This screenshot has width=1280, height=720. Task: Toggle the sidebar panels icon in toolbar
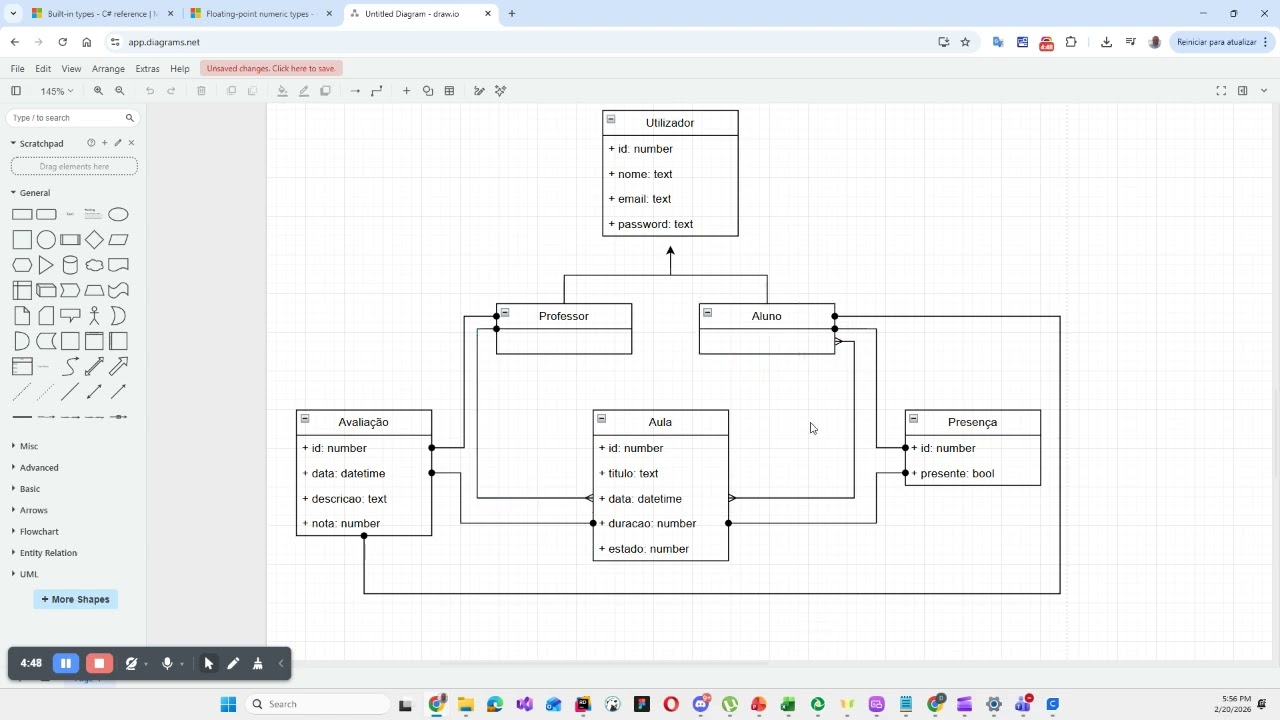click(x=16, y=91)
